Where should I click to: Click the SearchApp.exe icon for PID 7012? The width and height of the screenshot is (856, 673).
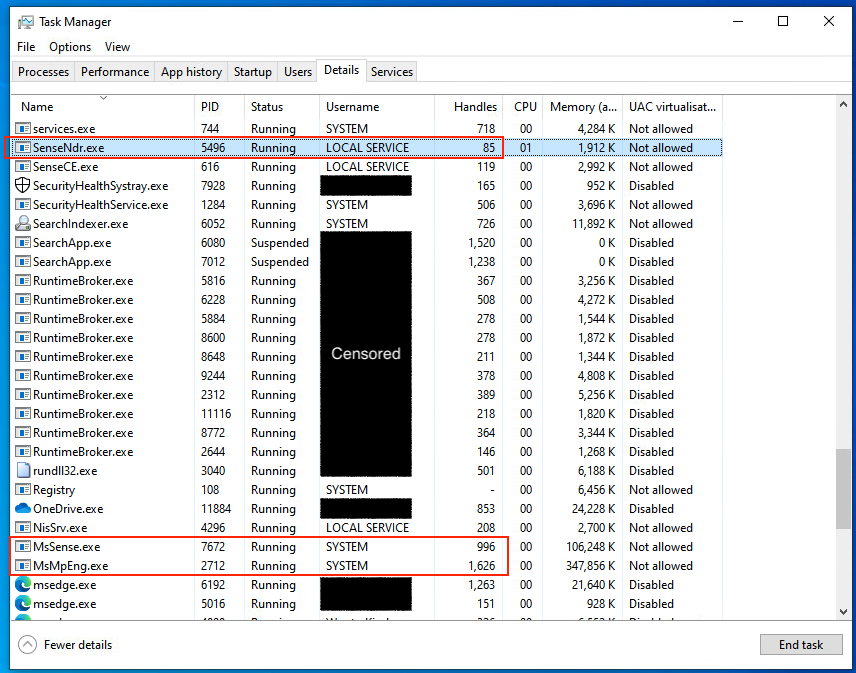coord(23,262)
